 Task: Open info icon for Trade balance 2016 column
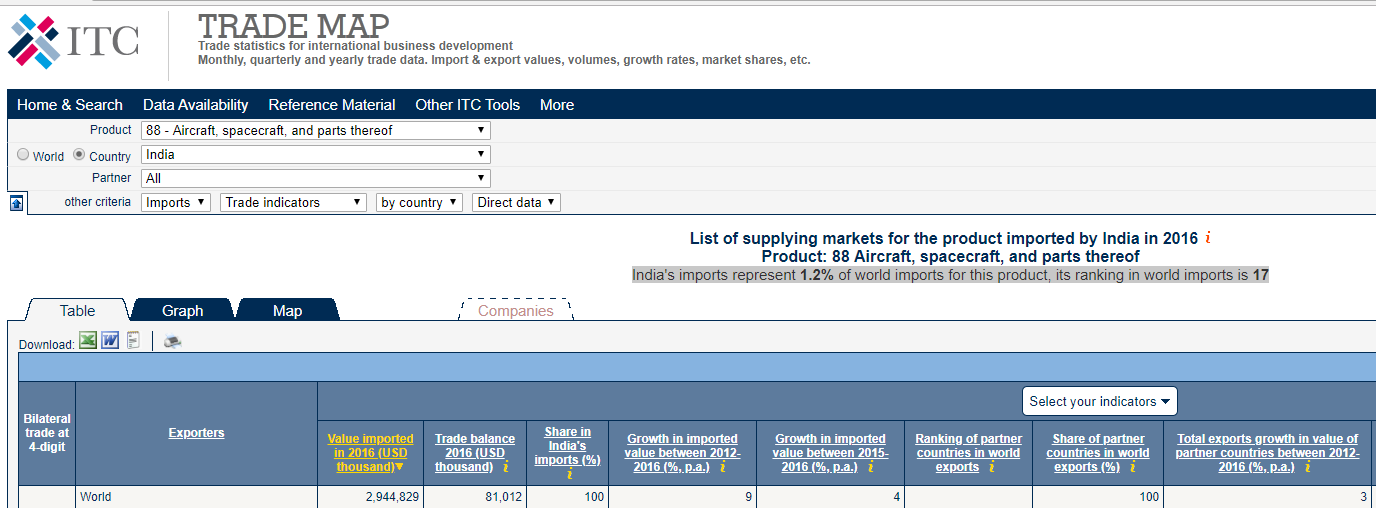click(506, 467)
